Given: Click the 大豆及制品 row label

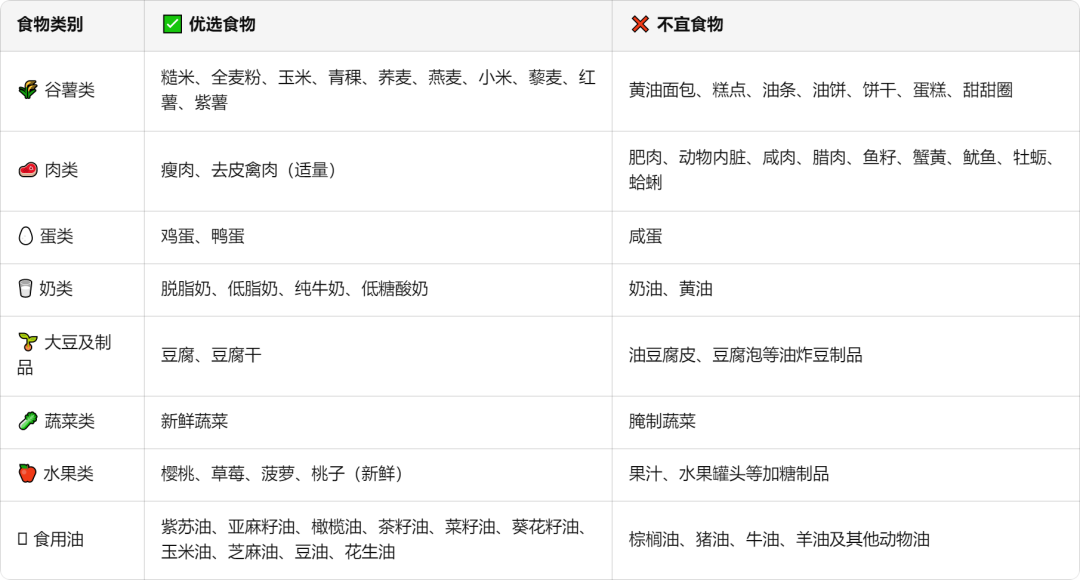Looking at the screenshot, I should [x=64, y=355].
